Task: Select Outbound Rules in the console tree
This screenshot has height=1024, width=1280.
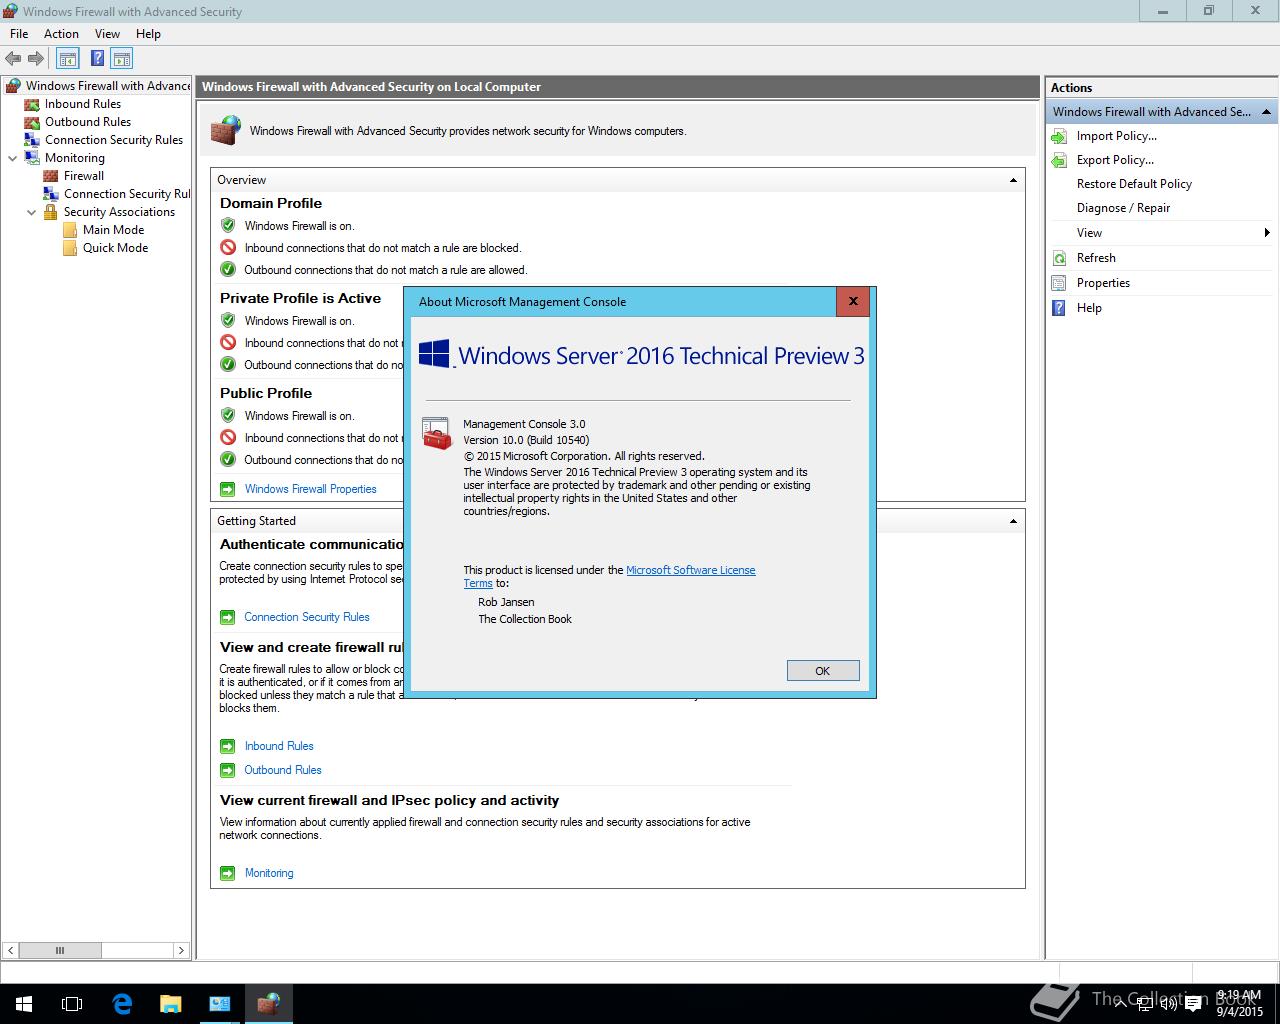Action: (88, 122)
